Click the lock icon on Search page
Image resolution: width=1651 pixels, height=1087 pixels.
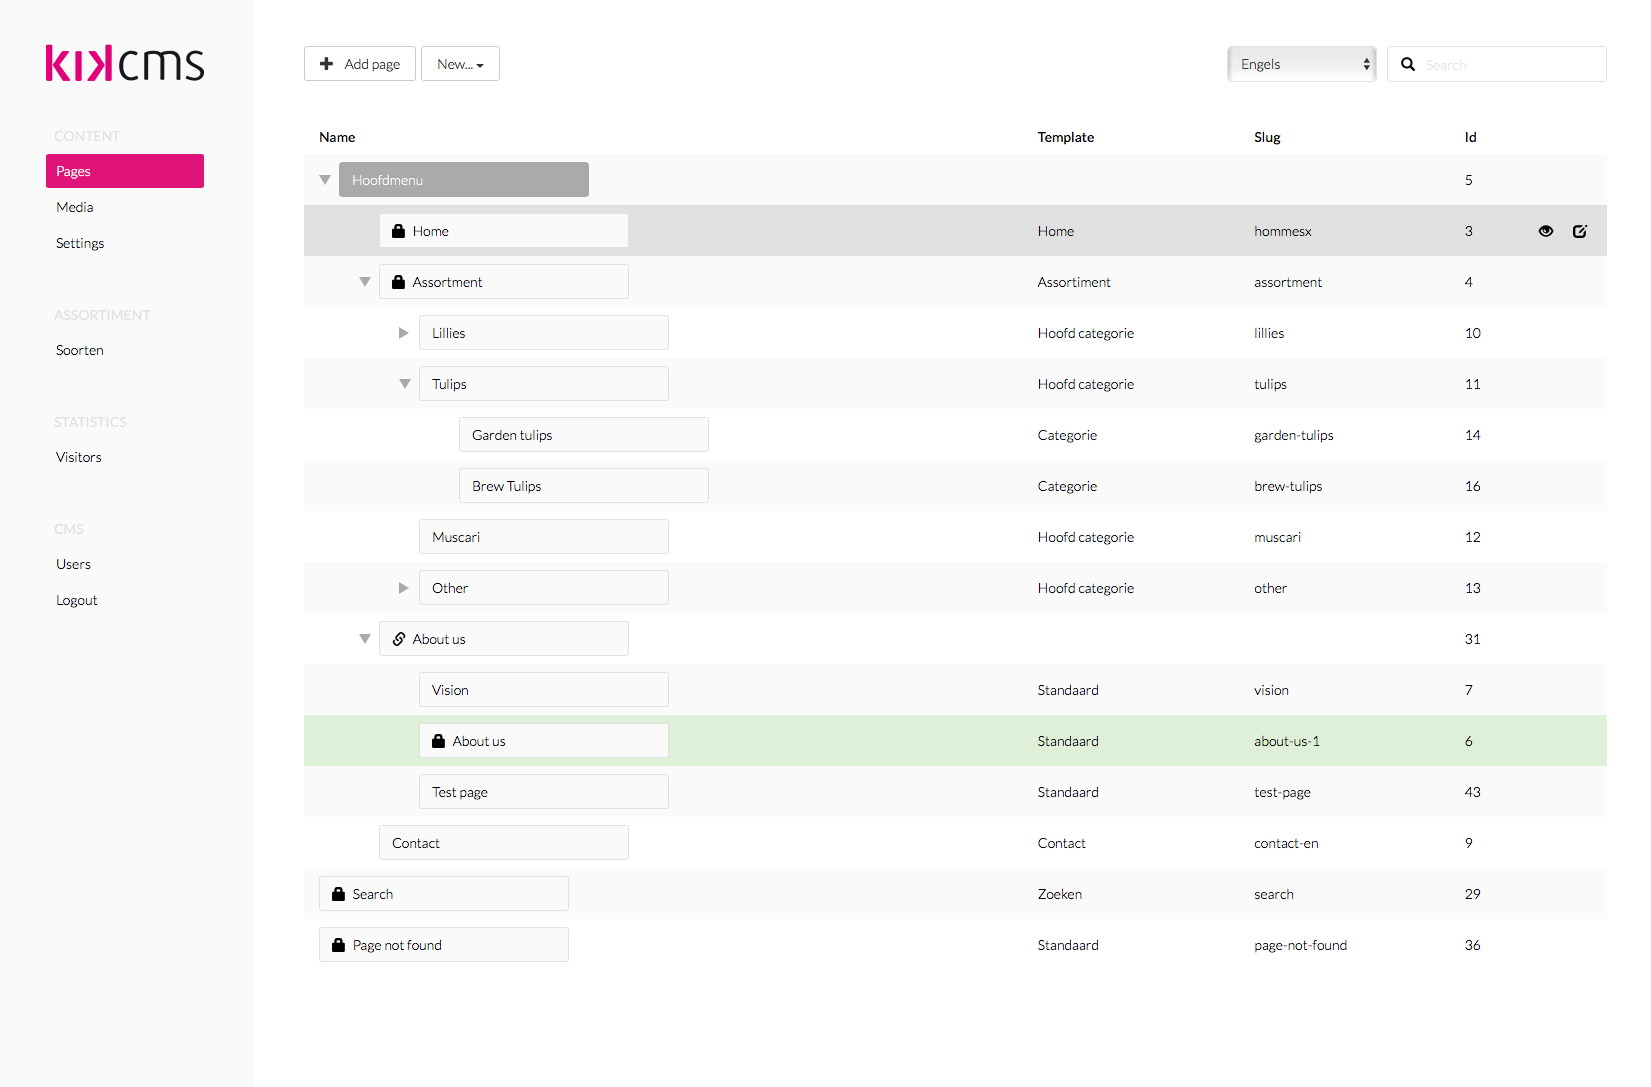pos(338,894)
